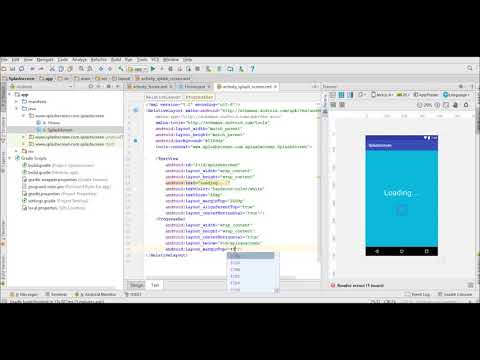480x360 pixels.
Task: Click zoom-to-fit icon beside 25% in preview
Action: click(446, 105)
